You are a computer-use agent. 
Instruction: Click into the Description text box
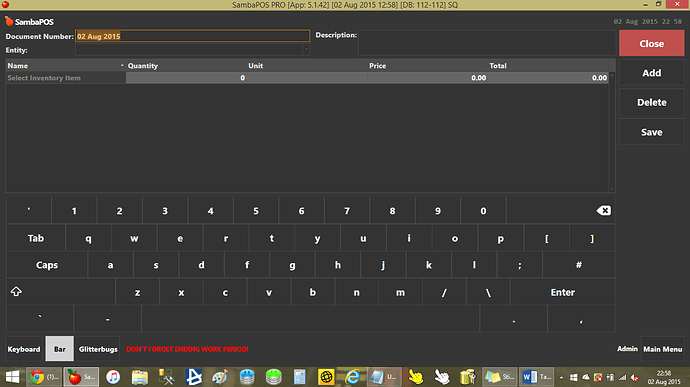click(487, 43)
